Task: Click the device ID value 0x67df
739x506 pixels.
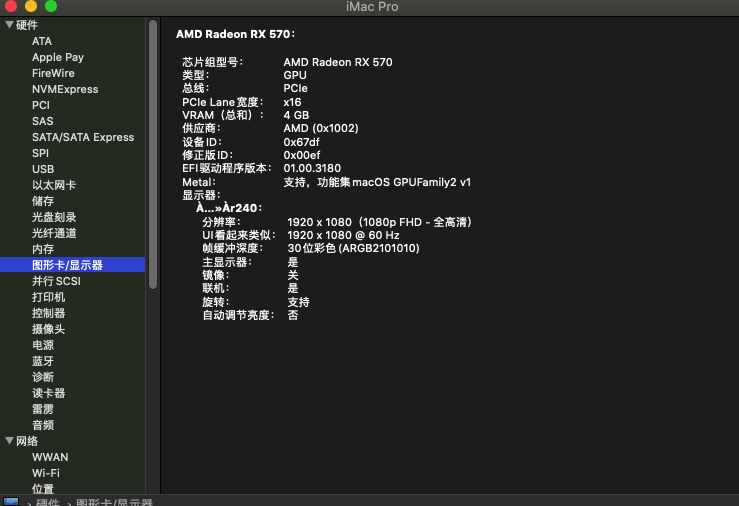Action: 302,142
